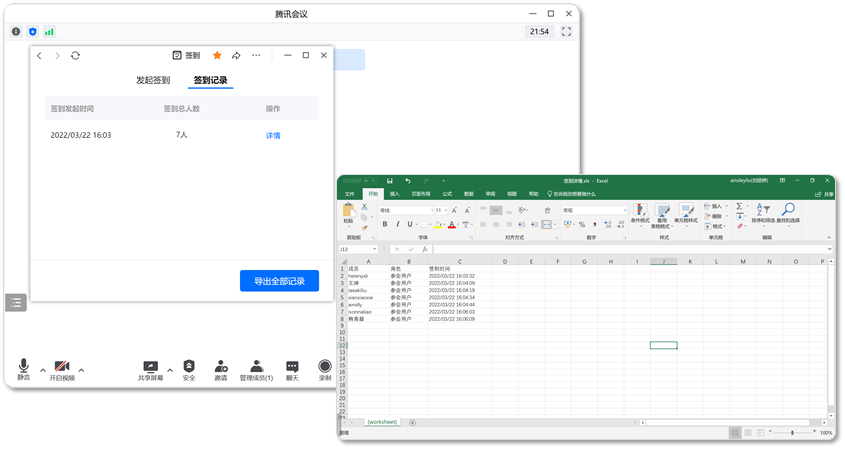Click the yellow fill color swatch
This screenshot has width=845, height=449.
[438, 225]
